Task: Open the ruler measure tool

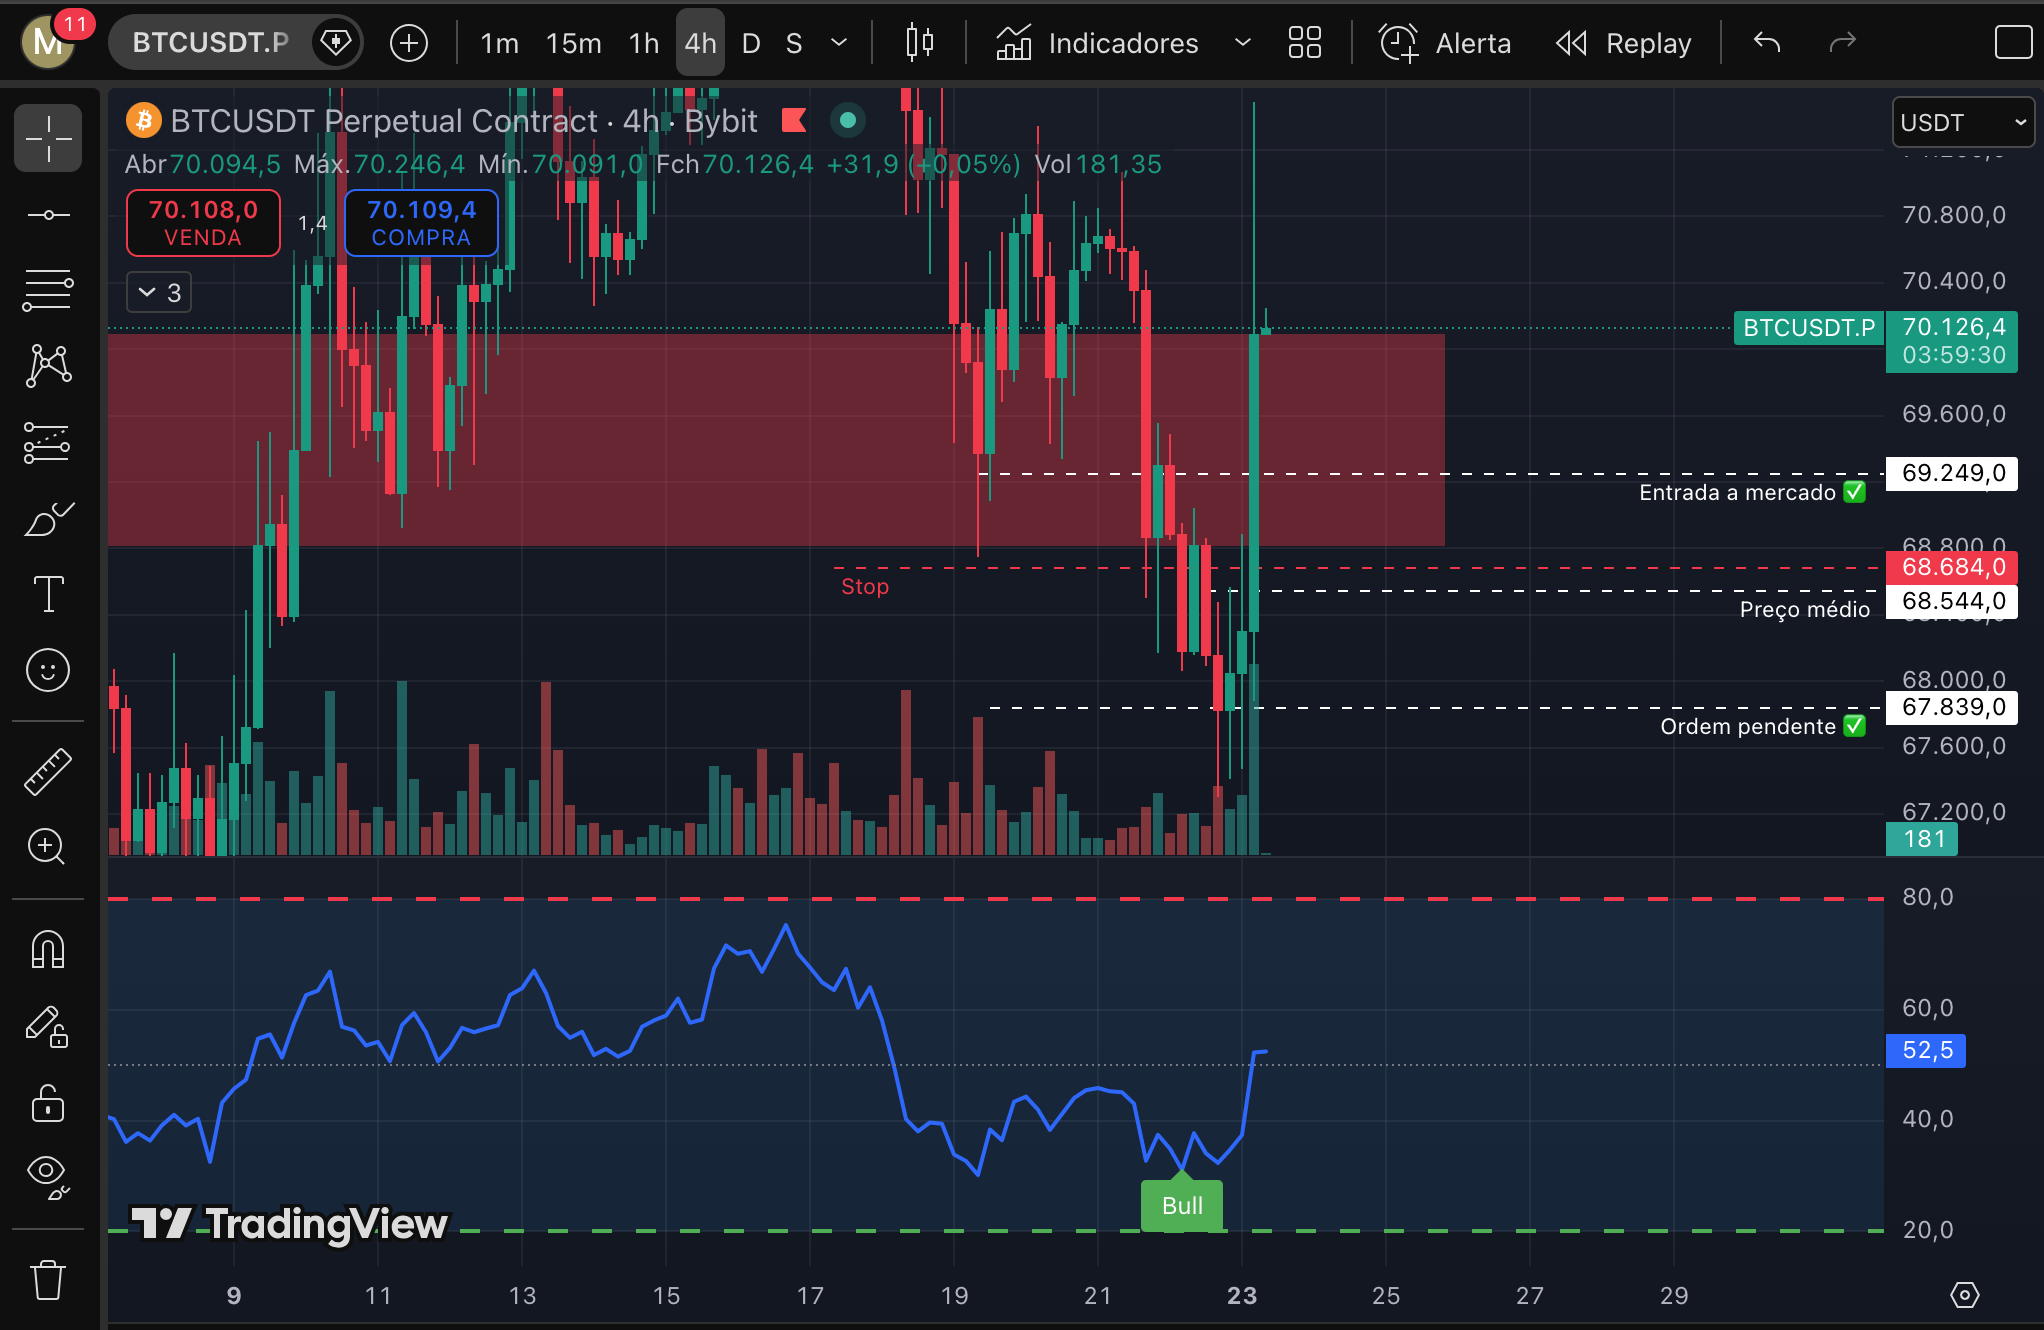Action: (x=48, y=771)
